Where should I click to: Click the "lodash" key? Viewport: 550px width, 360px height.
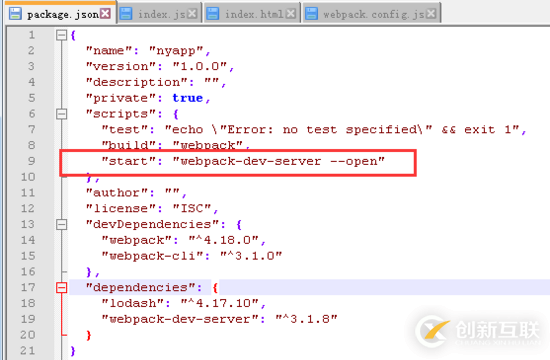point(132,303)
